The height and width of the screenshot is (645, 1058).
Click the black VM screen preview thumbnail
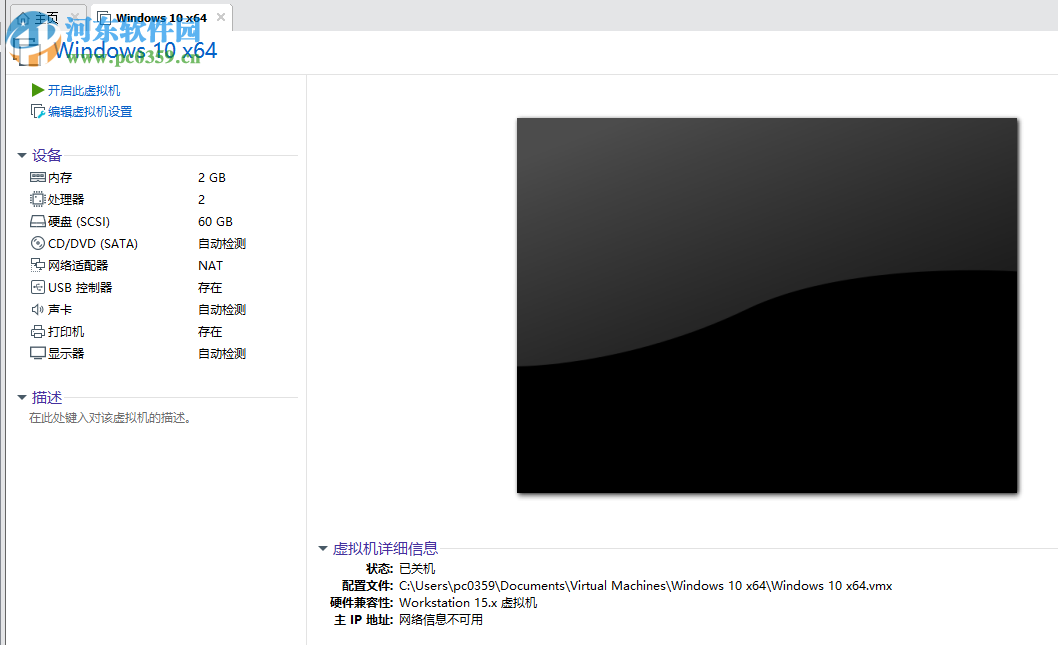click(767, 305)
